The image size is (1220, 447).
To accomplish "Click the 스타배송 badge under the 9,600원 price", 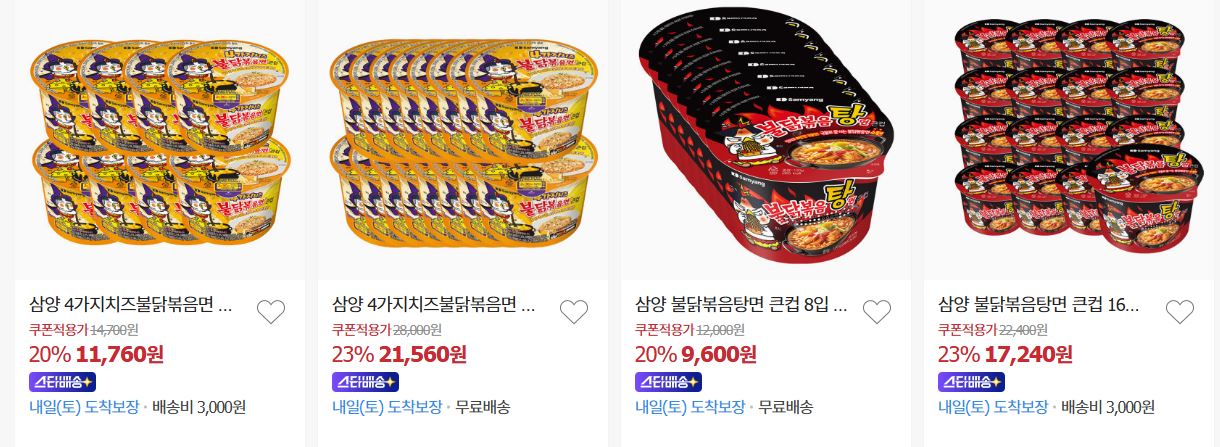I will tap(668, 382).
